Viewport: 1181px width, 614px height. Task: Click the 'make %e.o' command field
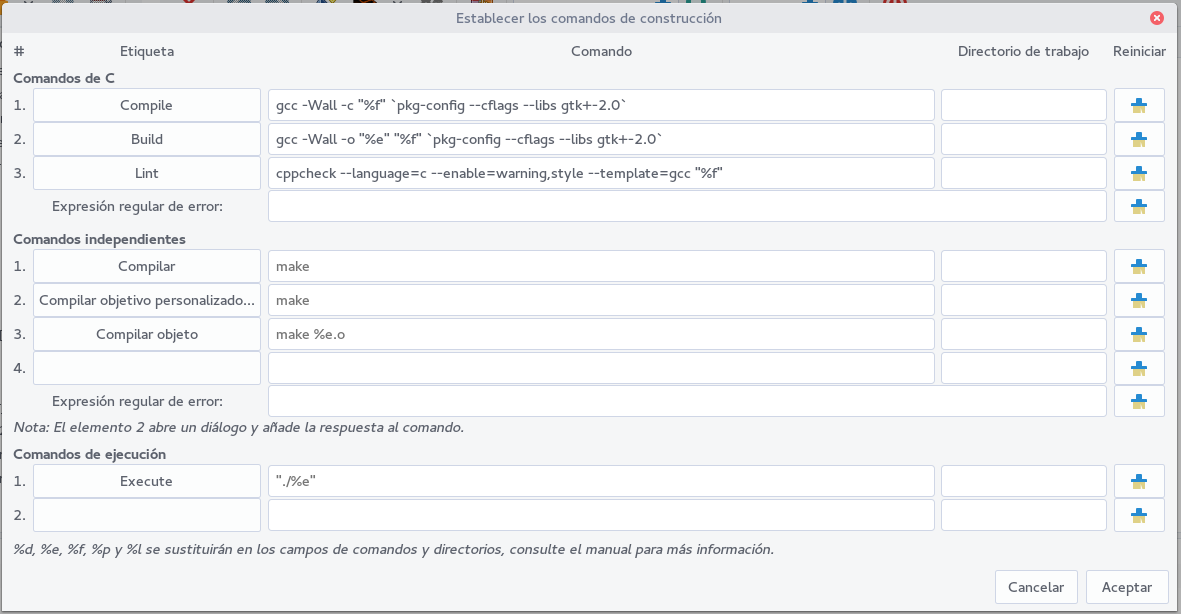[600, 333]
